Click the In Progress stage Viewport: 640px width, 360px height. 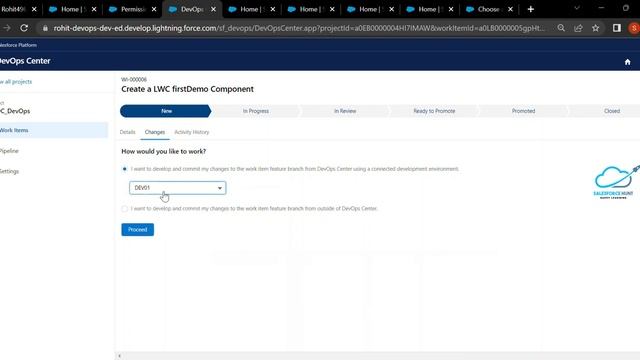pos(256,111)
